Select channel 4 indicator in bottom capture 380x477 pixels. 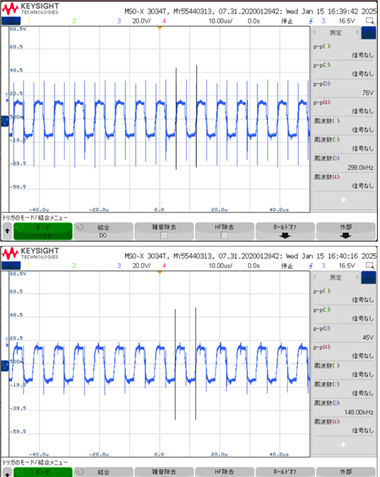point(164,266)
